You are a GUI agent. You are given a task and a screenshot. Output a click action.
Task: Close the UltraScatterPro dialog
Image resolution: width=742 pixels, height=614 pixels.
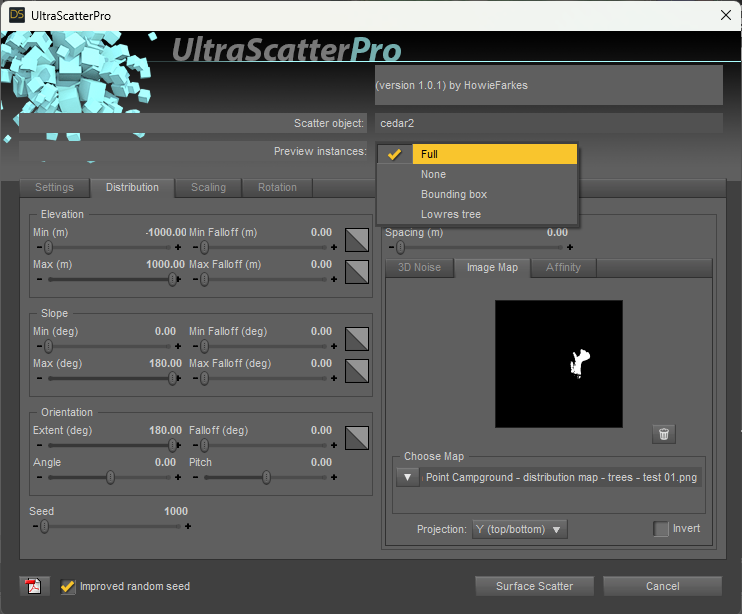[x=725, y=15]
